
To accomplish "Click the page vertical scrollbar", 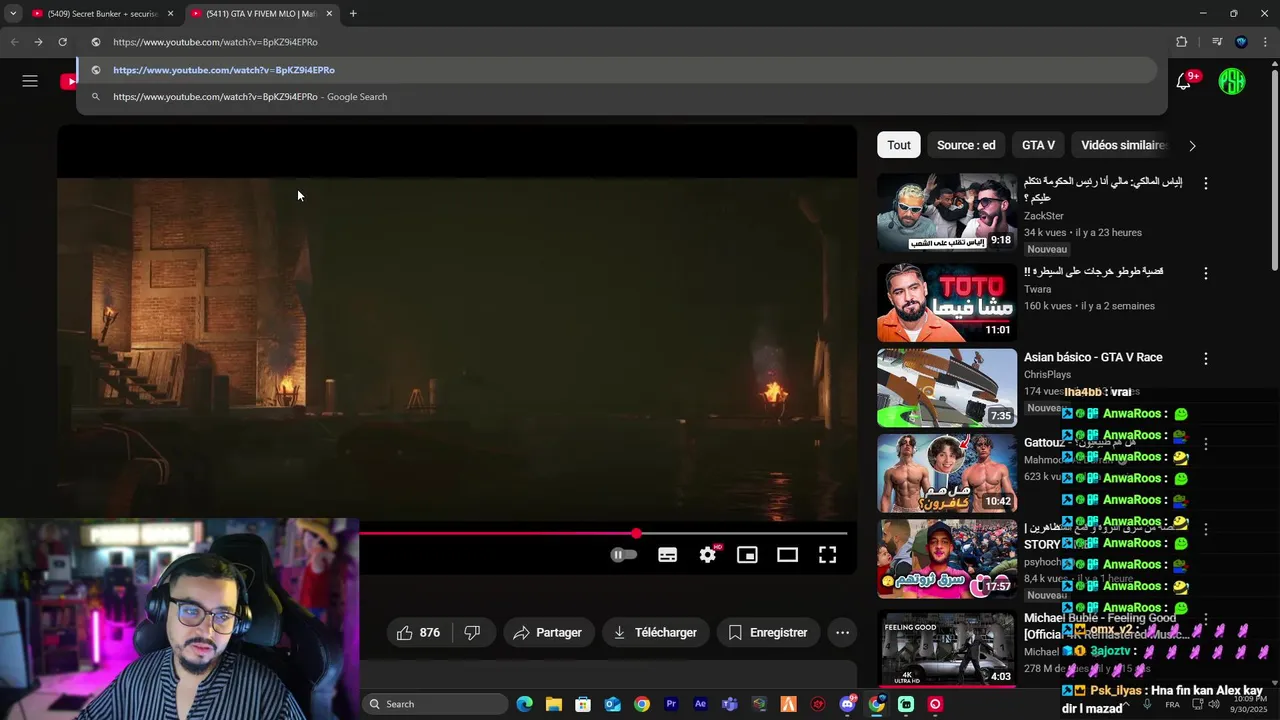I will point(1273,170).
